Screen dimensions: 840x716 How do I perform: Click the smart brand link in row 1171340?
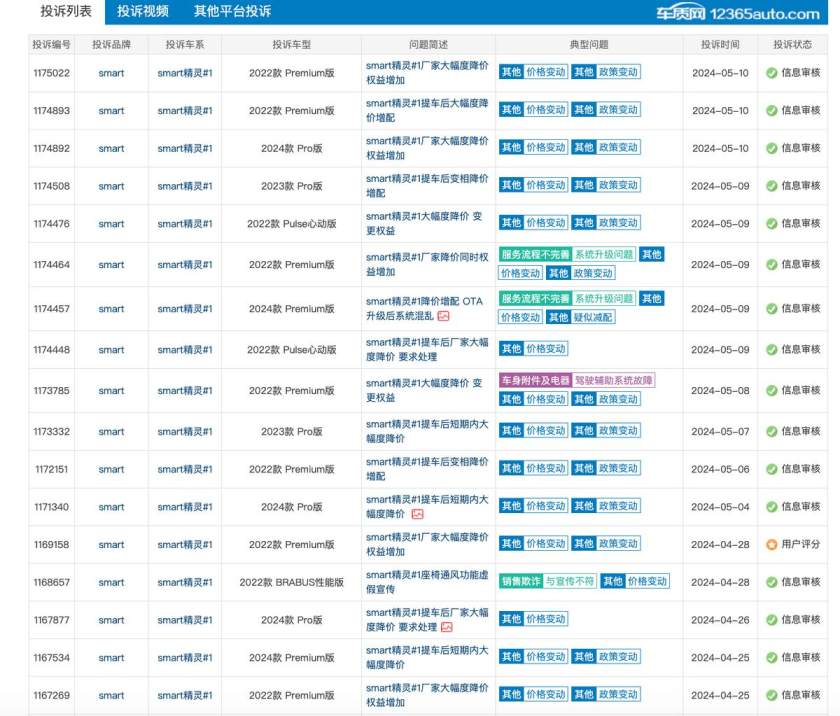point(111,507)
